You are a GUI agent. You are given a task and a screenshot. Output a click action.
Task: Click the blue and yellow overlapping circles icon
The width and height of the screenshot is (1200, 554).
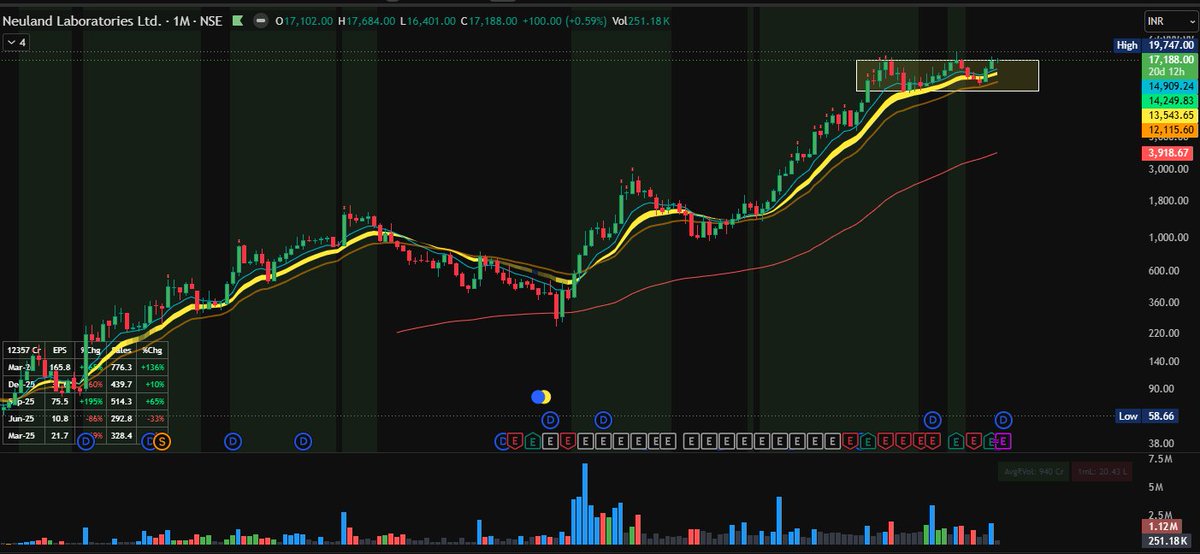[542, 397]
